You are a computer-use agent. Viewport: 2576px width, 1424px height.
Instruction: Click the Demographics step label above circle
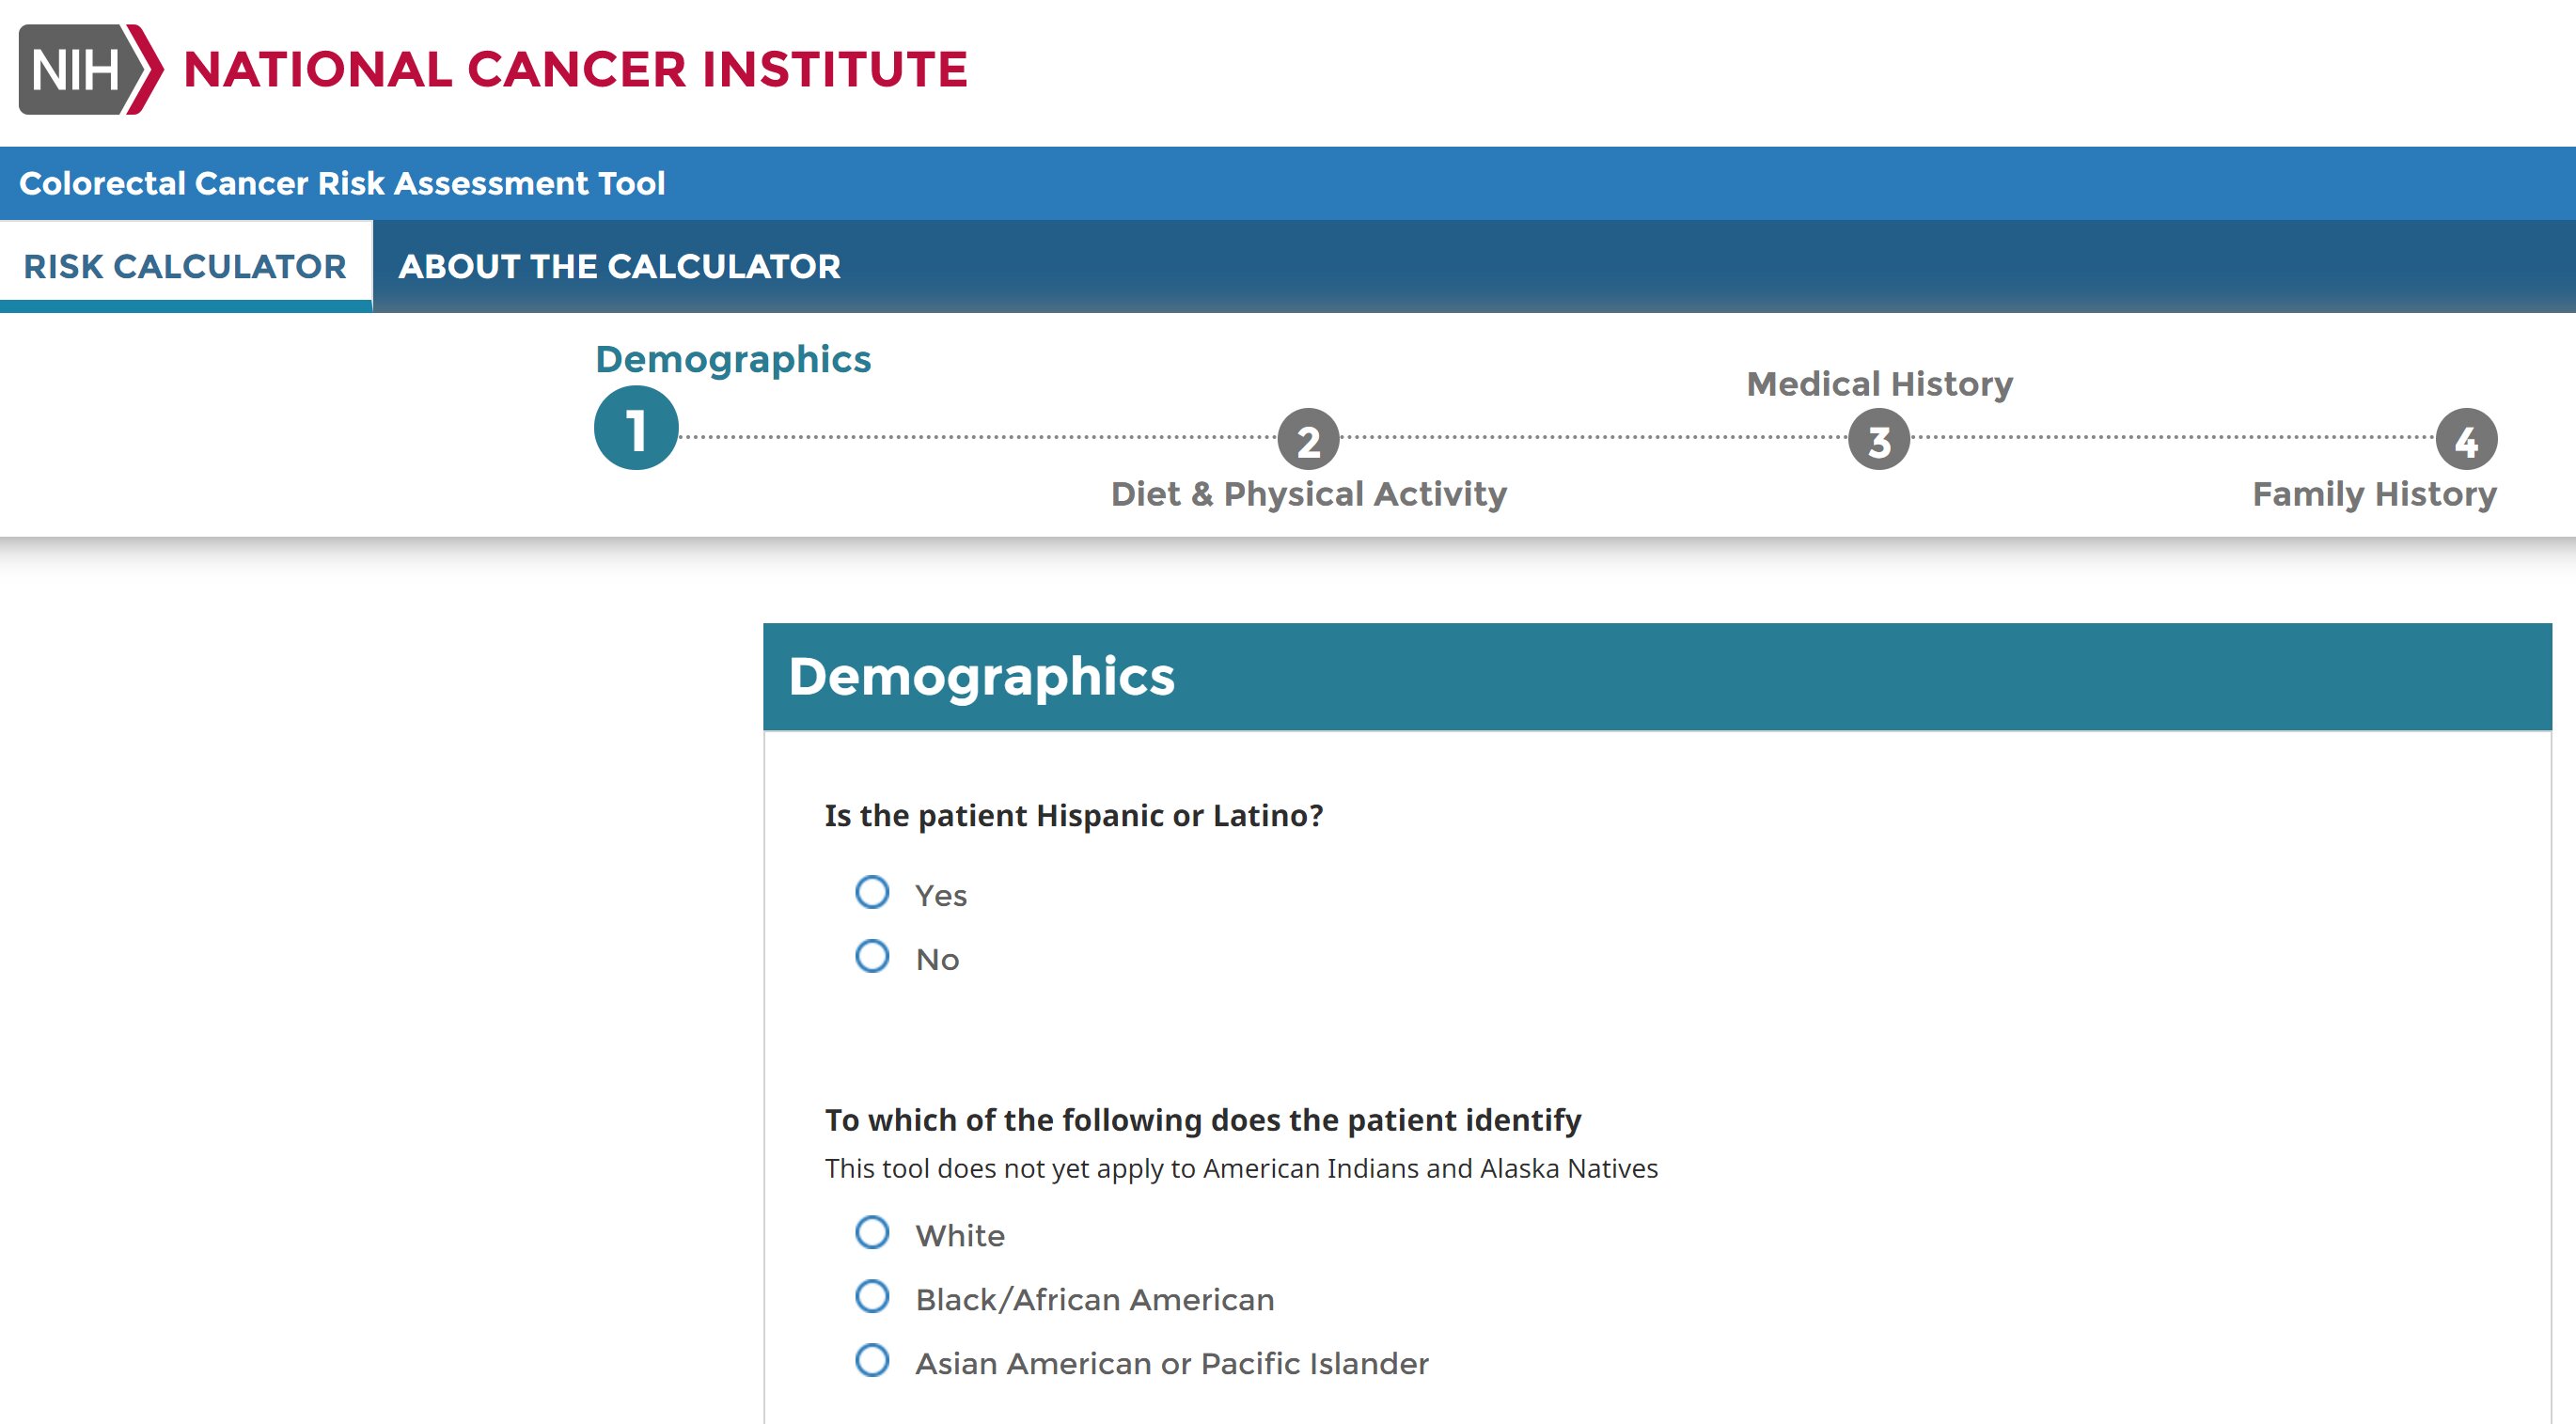(x=733, y=359)
